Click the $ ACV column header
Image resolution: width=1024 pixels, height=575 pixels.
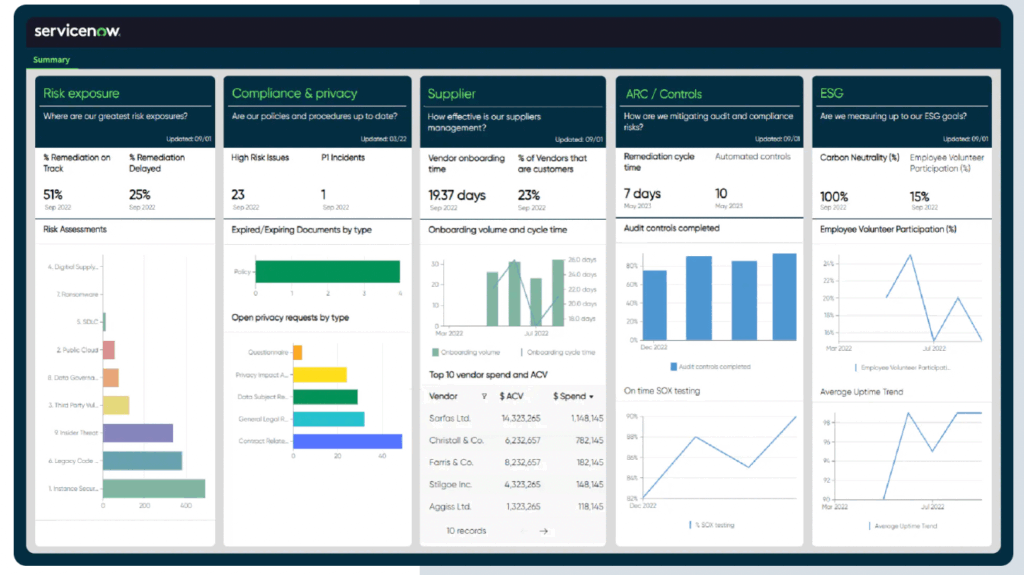(x=511, y=396)
